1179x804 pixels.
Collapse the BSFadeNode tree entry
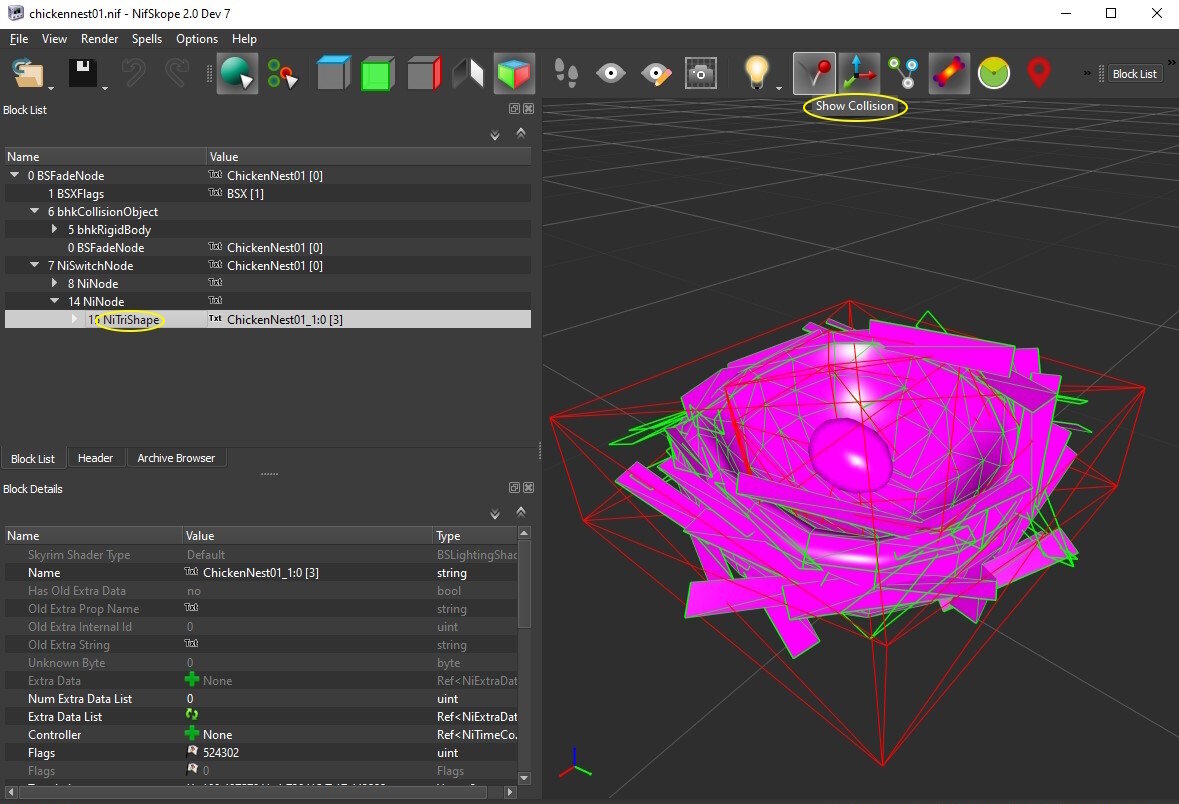click(14, 175)
